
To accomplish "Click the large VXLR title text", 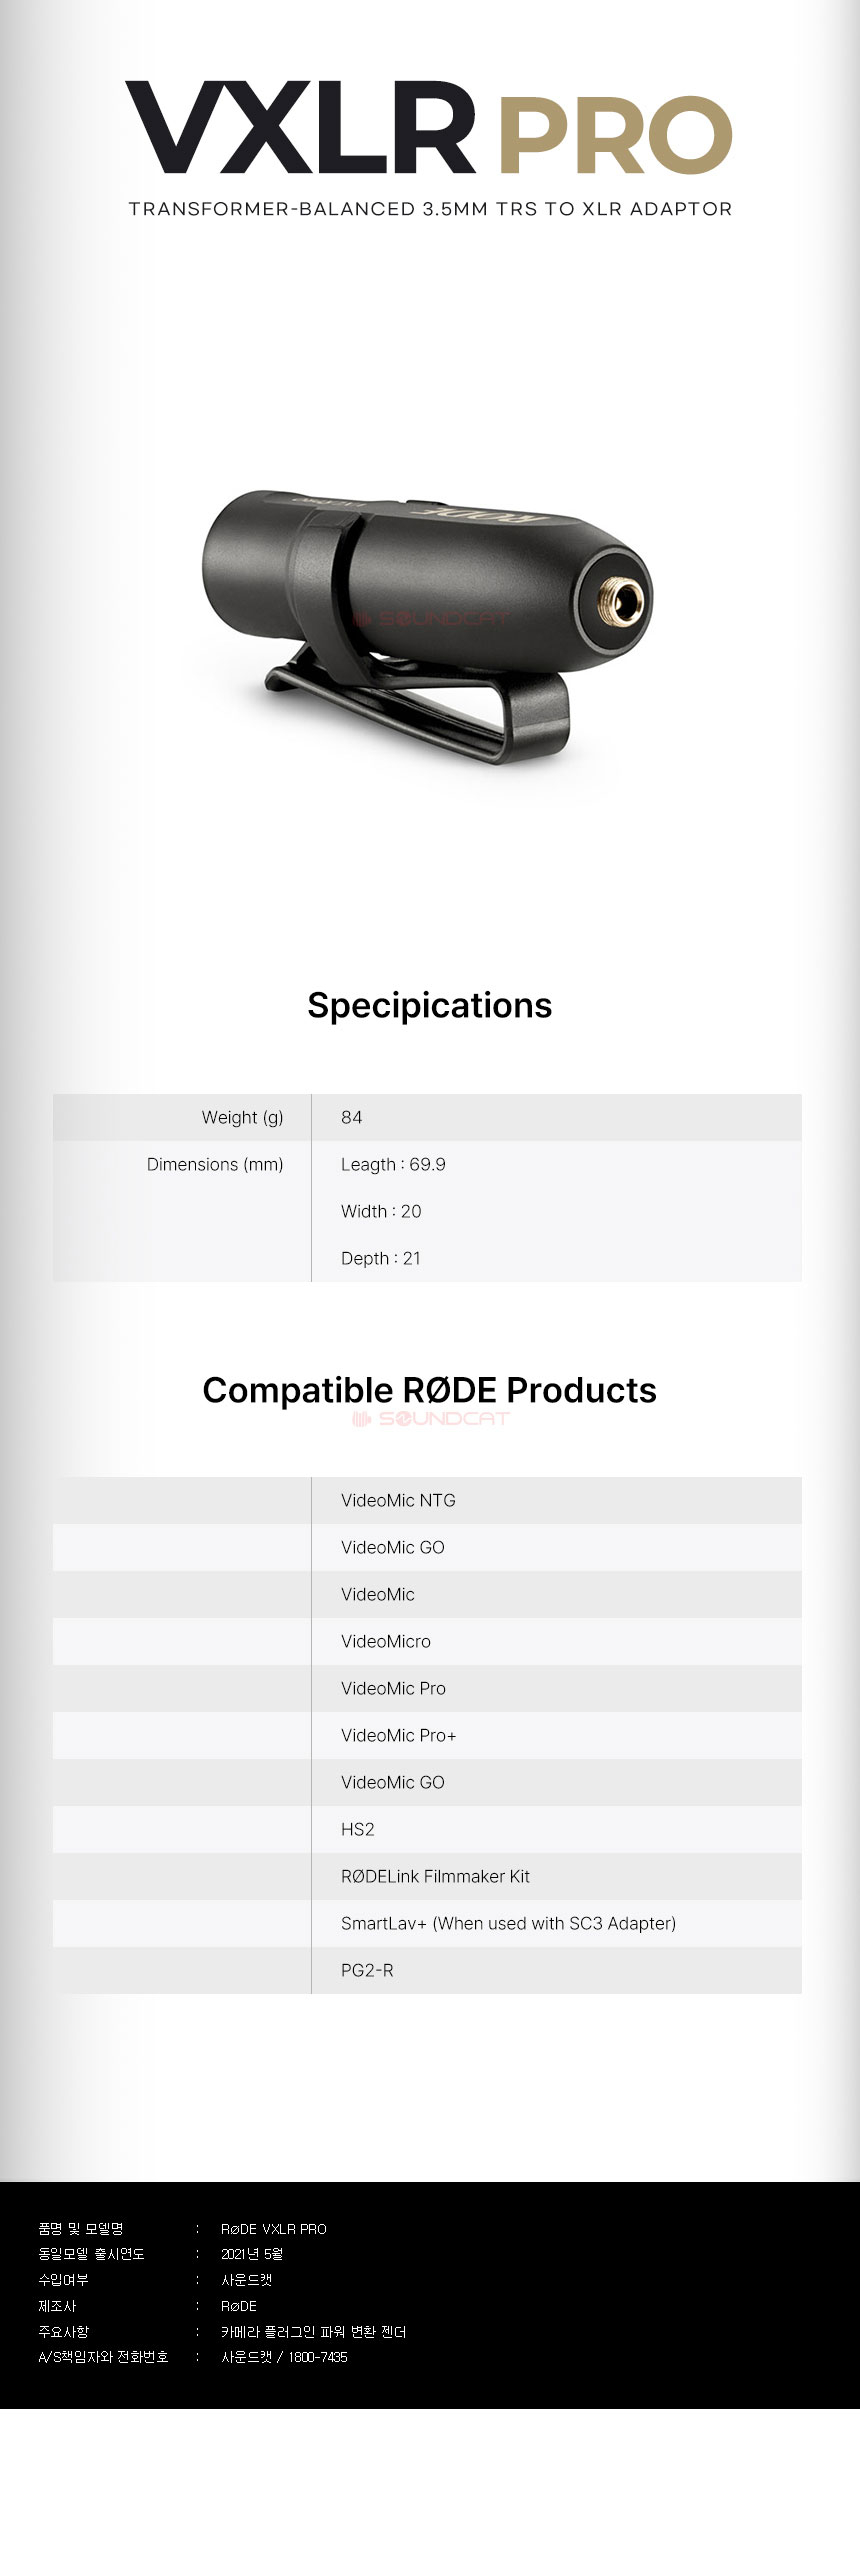I will (x=300, y=131).
